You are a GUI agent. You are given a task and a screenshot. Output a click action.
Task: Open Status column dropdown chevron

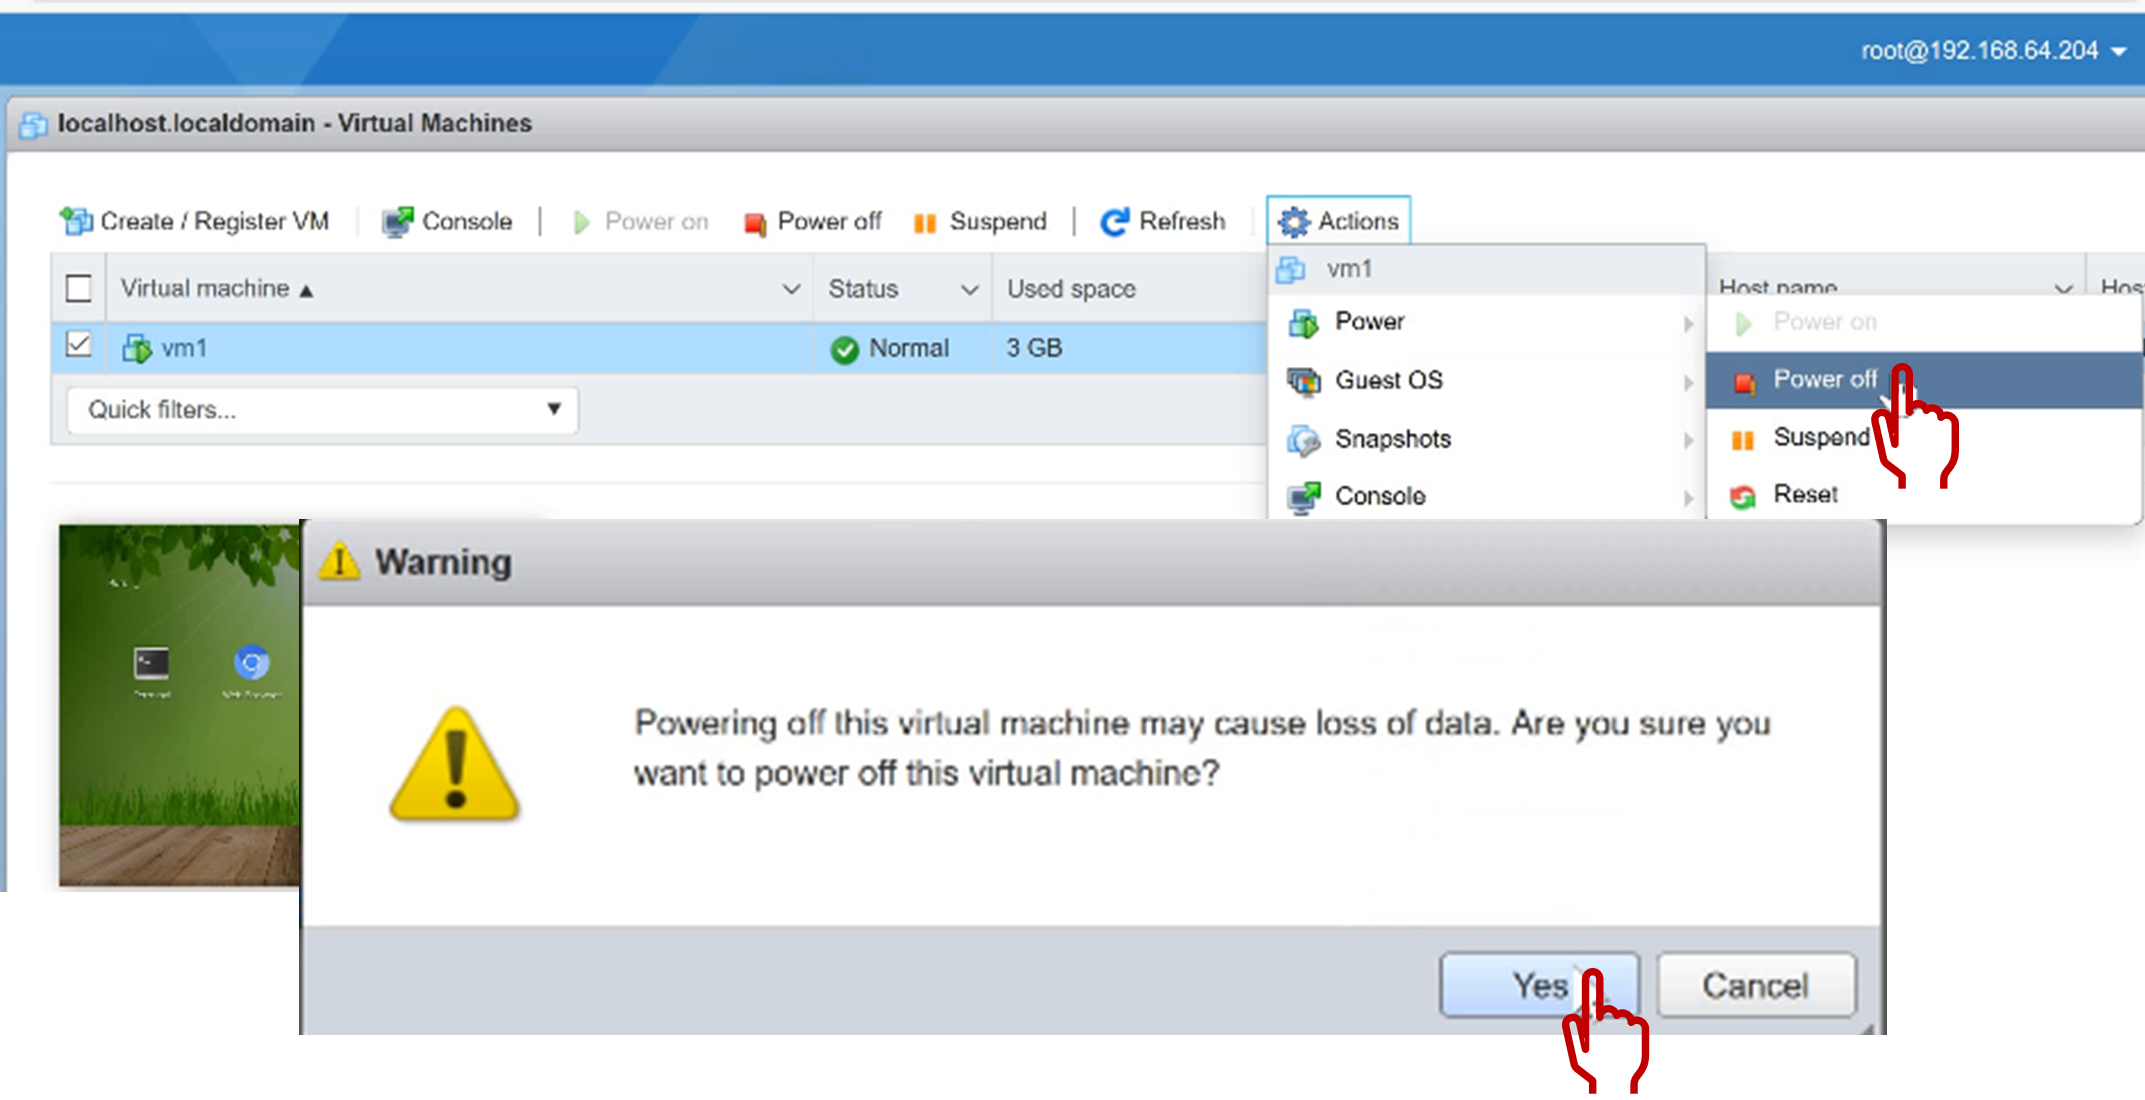coord(969,289)
